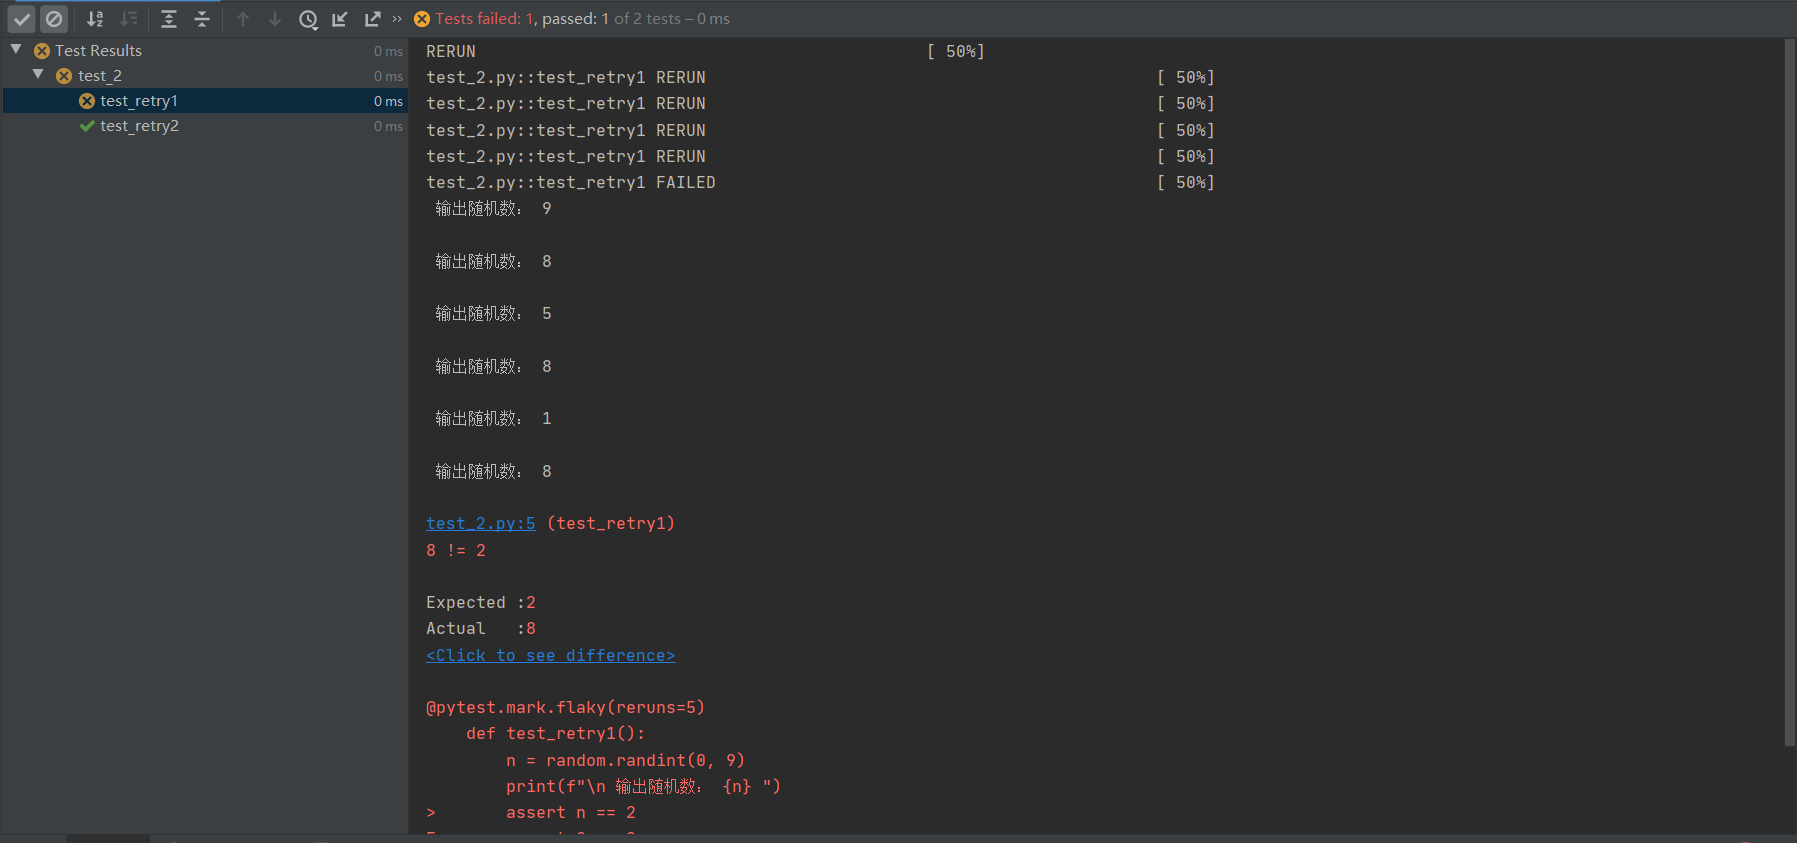This screenshot has width=1797, height=843.
Task: Click the failed status icon beside test_retry1
Action: click(87, 101)
